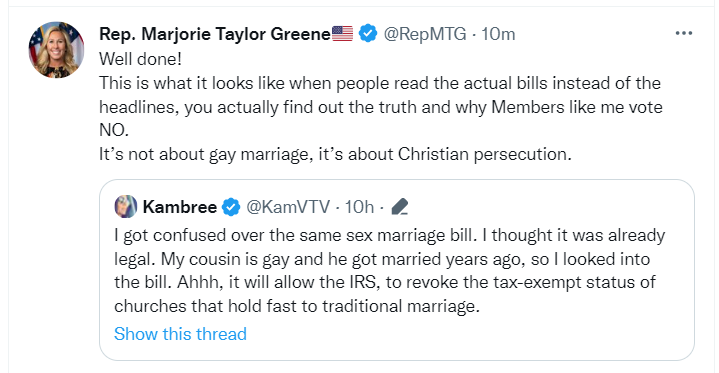Click the Show this thread link

point(180,334)
